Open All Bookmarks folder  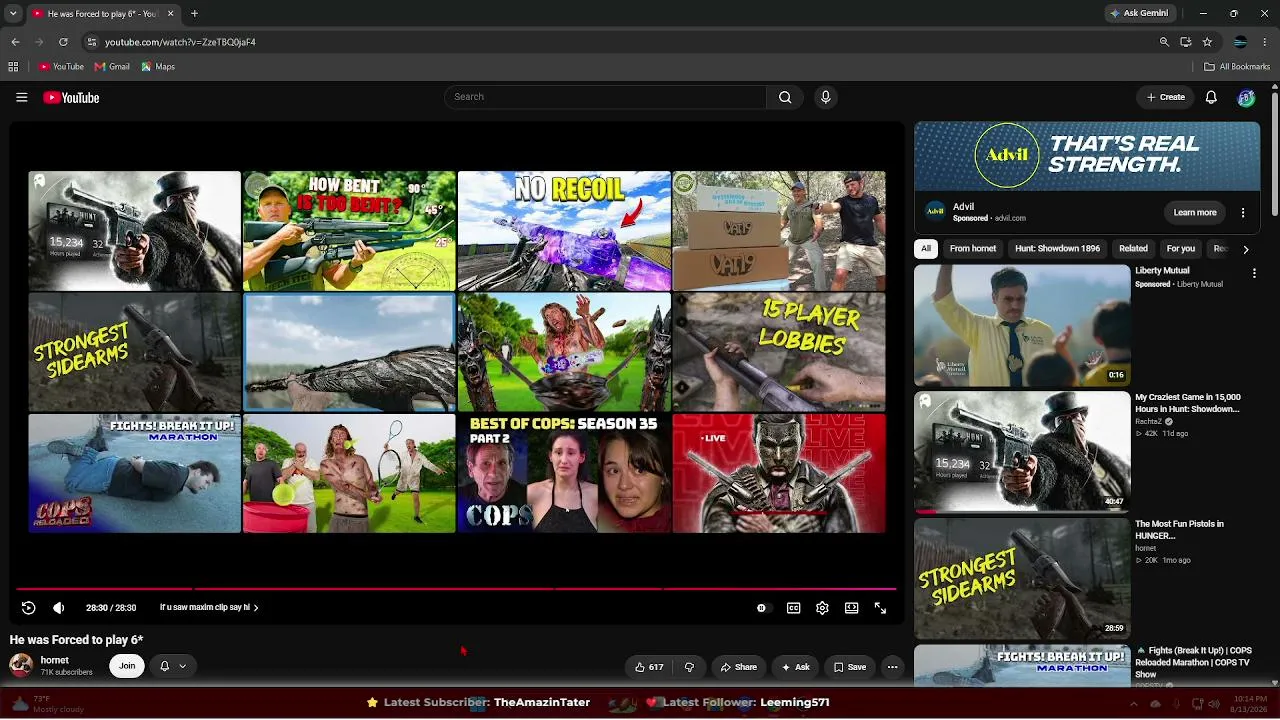coord(1237,67)
